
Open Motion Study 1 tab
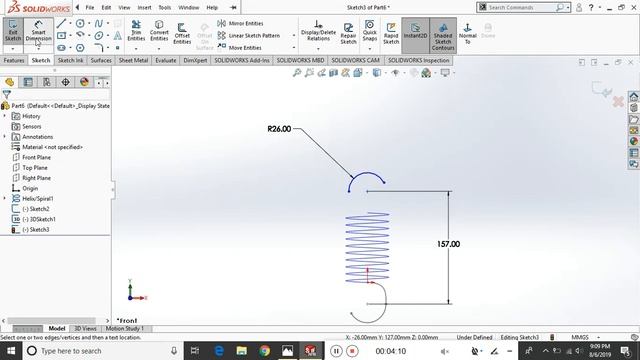(x=124, y=329)
